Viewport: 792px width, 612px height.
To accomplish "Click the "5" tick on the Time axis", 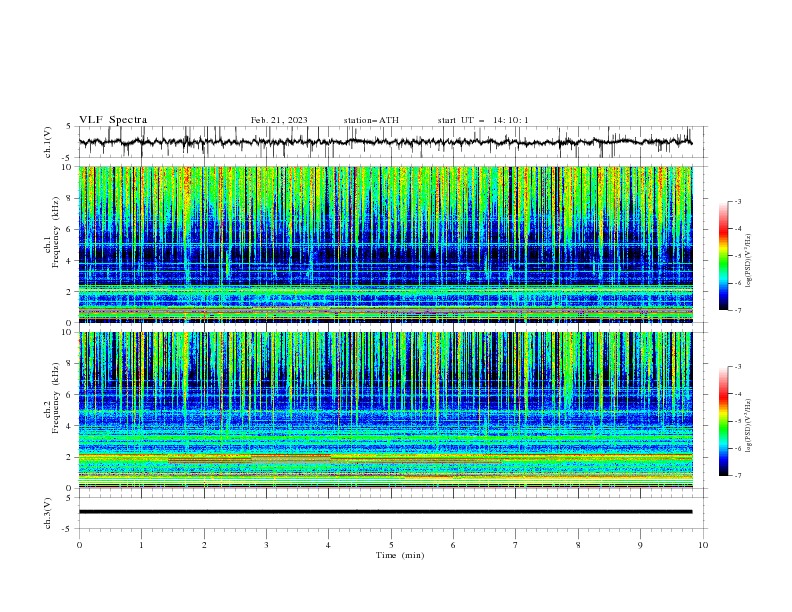I will [x=391, y=545].
